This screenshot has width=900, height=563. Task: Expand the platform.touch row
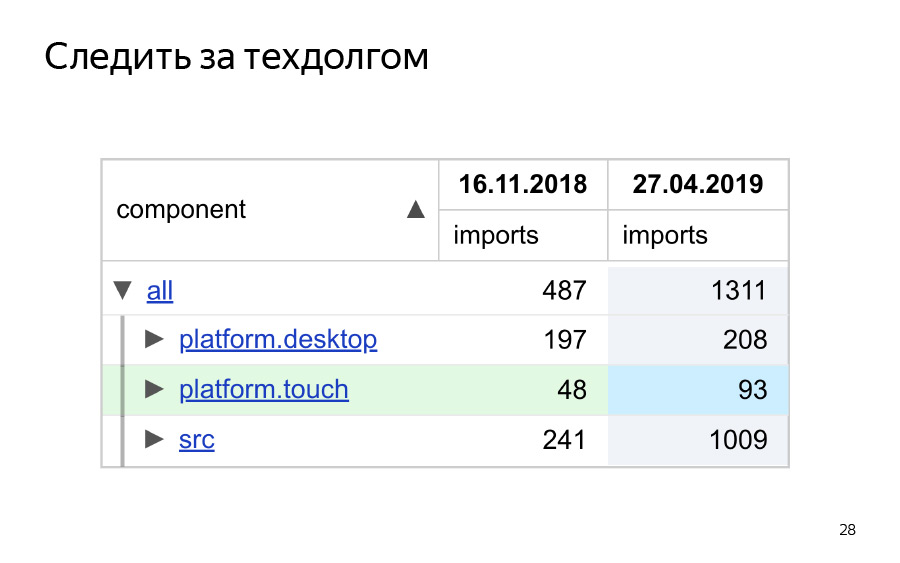[x=154, y=388]
